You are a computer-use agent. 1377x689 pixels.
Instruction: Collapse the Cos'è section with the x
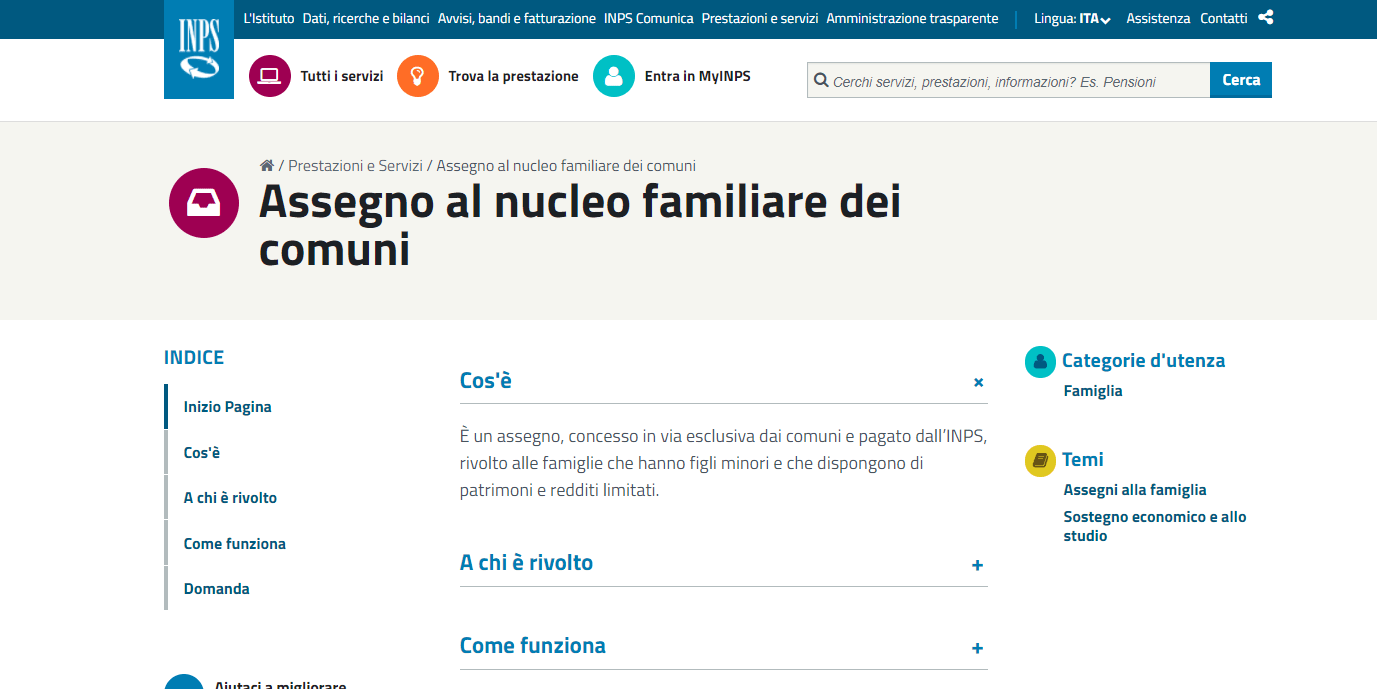[x=979, y=382]
